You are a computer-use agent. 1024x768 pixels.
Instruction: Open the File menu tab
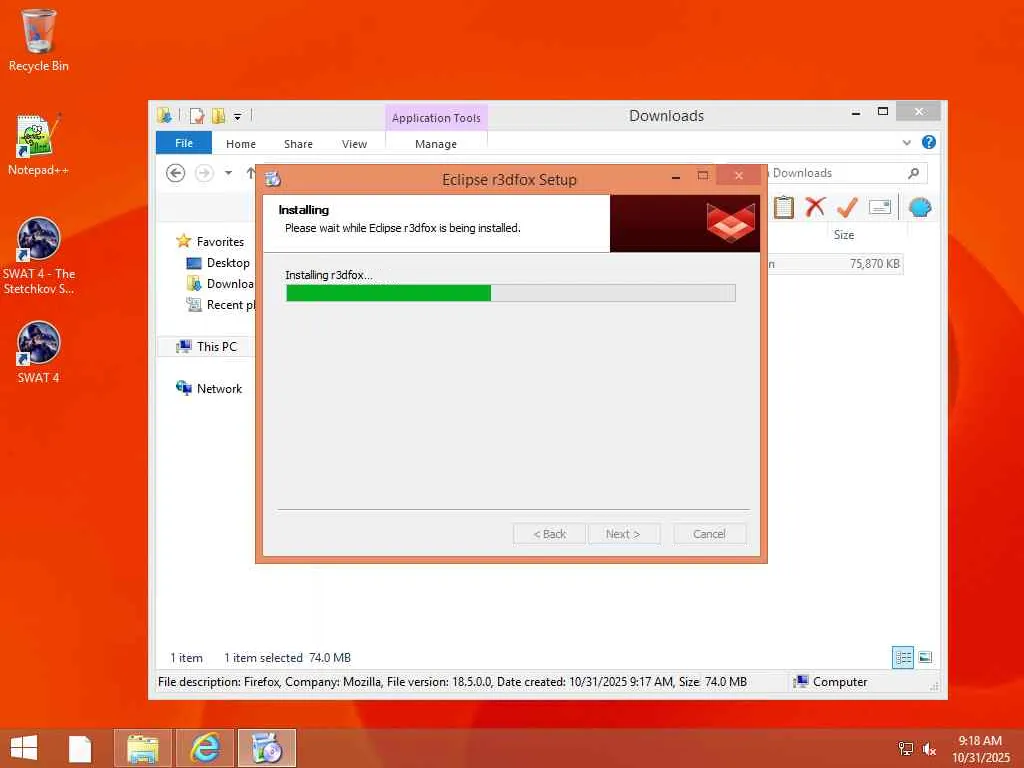[184, 143]
